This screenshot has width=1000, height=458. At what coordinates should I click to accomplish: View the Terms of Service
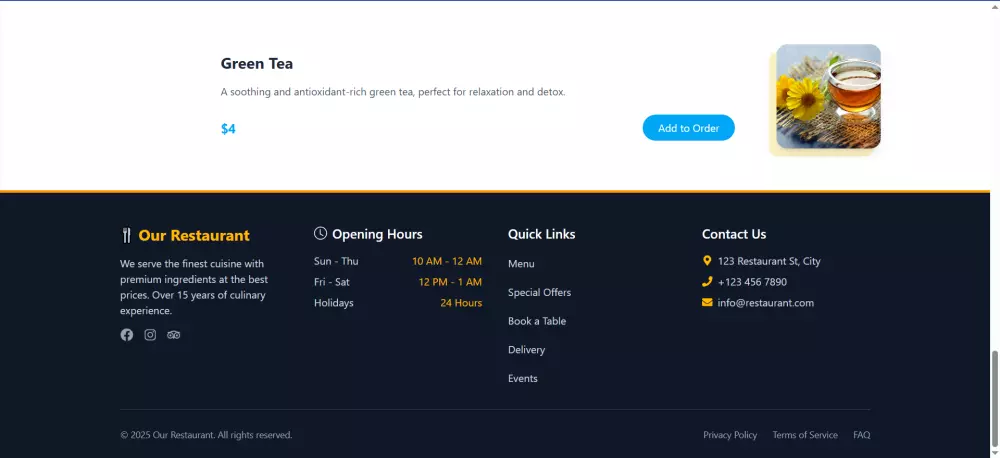pos(805,435)
